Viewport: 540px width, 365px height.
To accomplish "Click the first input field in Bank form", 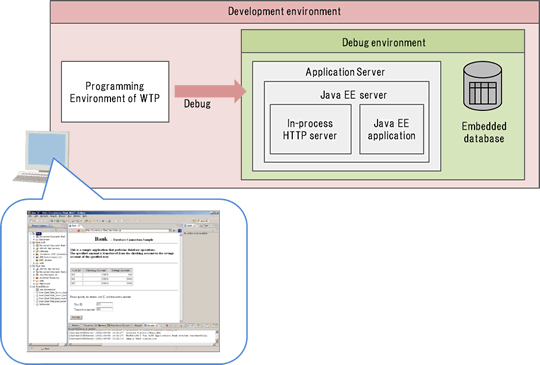I will [x=105, y=304].
